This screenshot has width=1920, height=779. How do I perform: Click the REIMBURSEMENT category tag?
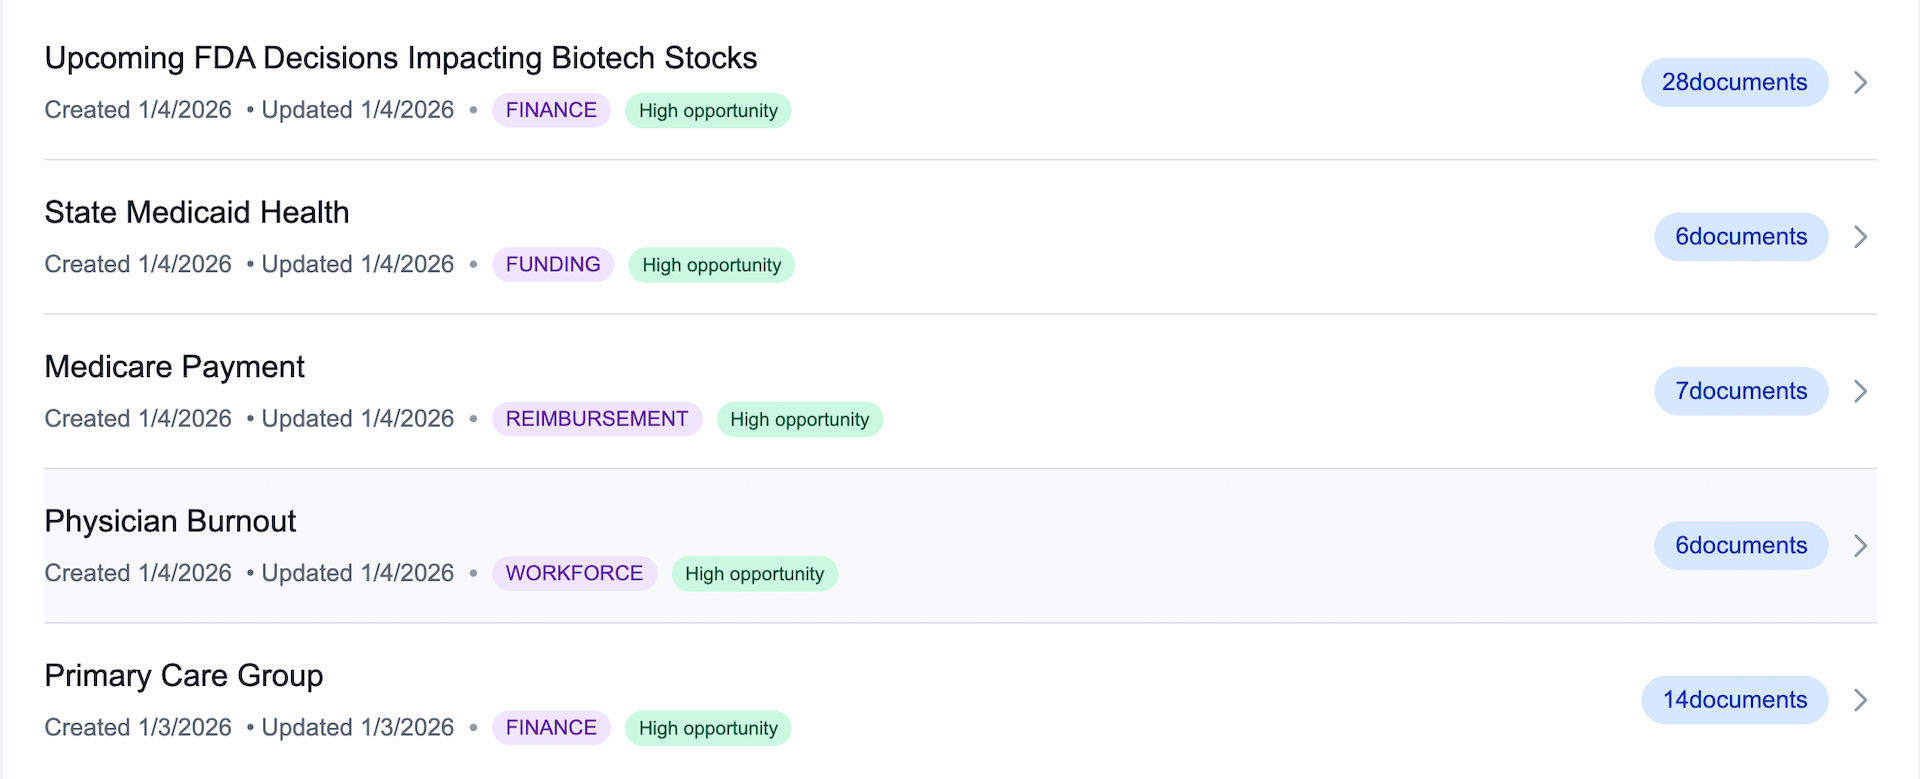click(597, 419)
